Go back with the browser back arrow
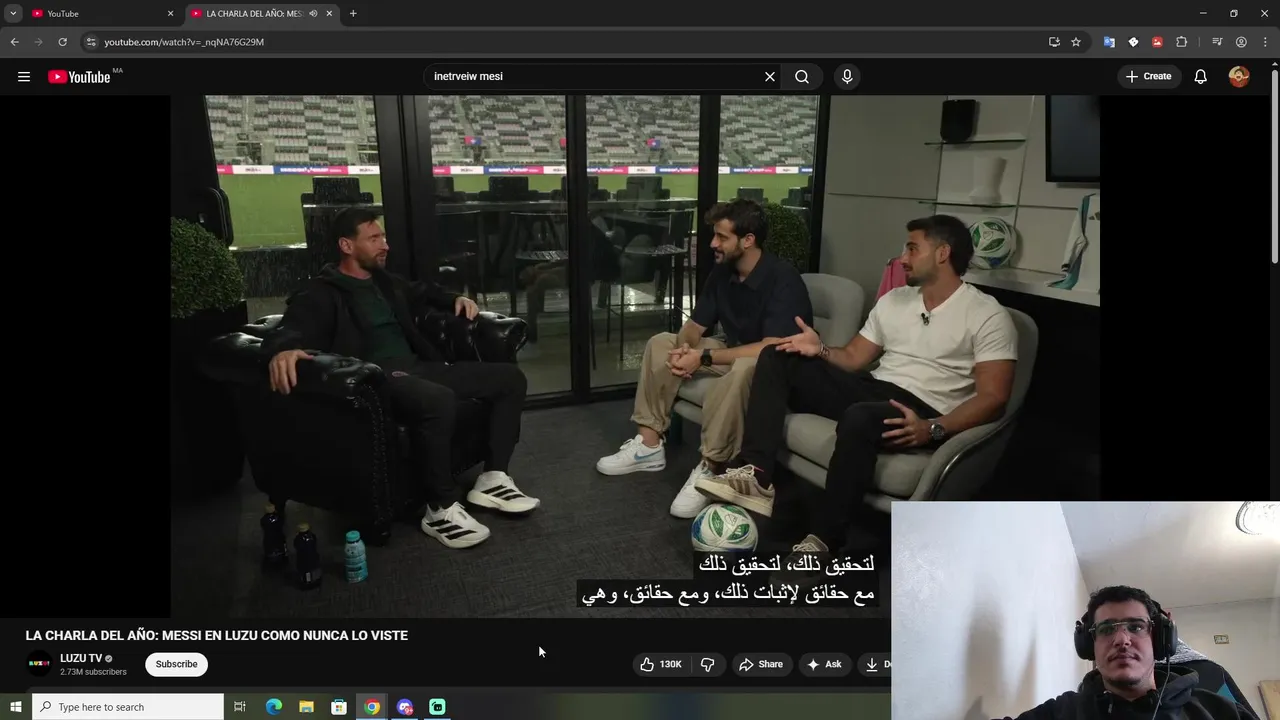Image resolution: width=1280 pixels, height=720 pixels. [14, 42]
